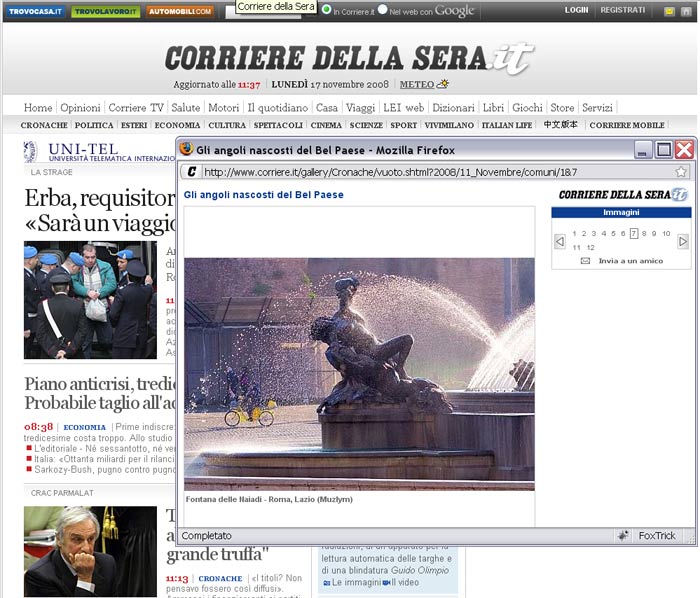Click the AUTOMOBILI.COM button
Image resolution: width=700 pixels, height=598 pixels.
point(180,12)
